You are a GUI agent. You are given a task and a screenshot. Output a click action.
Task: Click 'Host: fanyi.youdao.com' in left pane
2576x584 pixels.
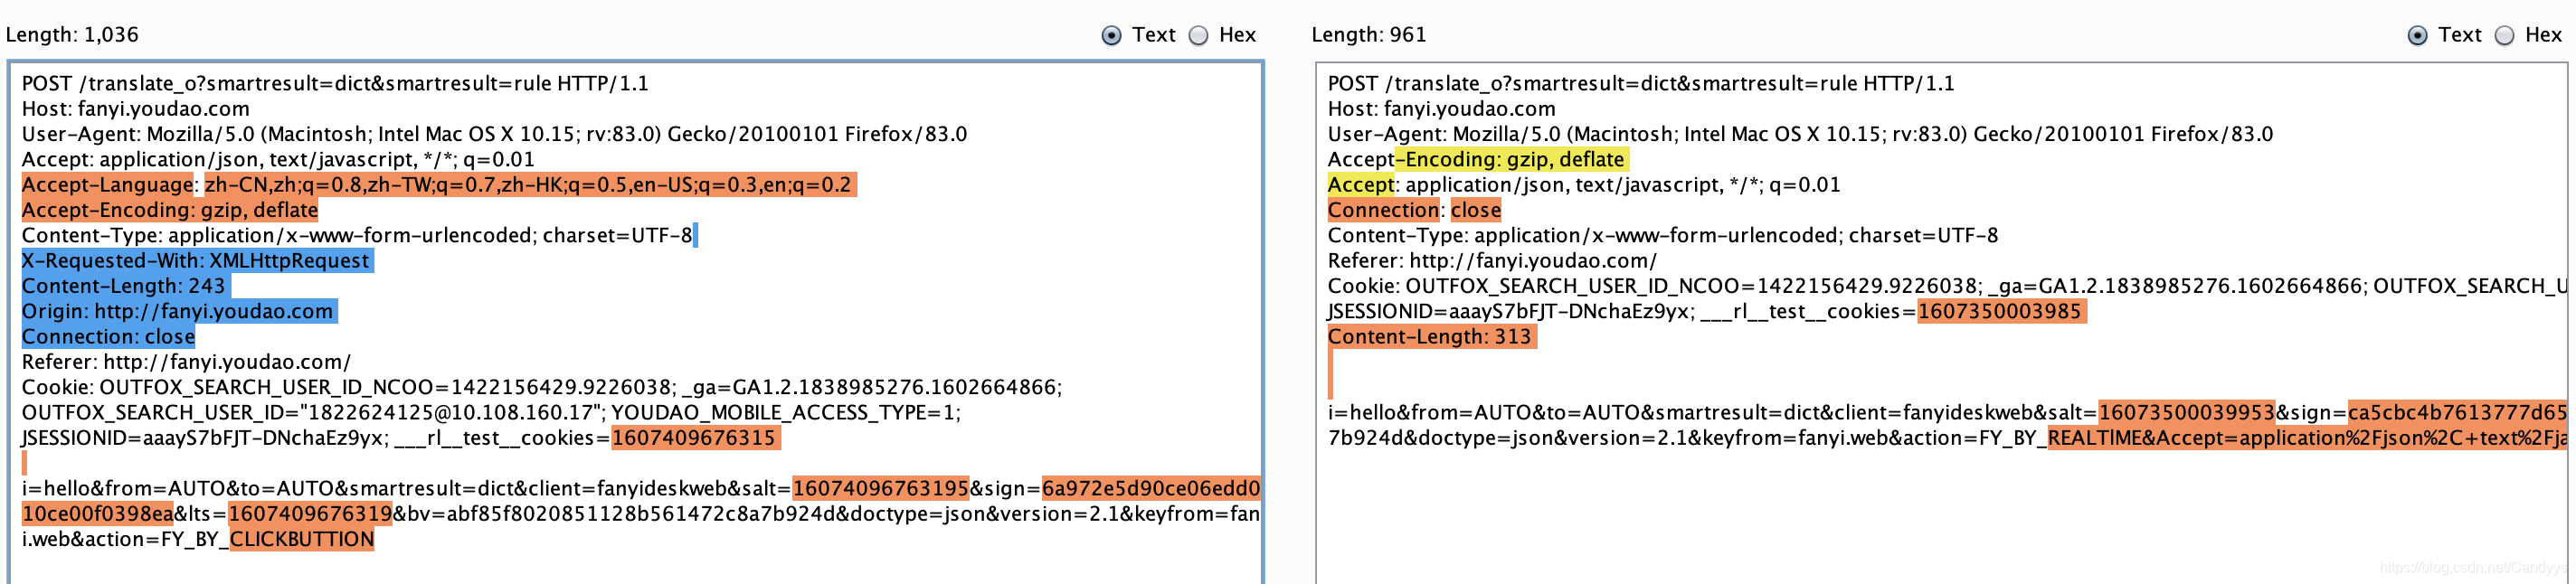pos(136,108)
